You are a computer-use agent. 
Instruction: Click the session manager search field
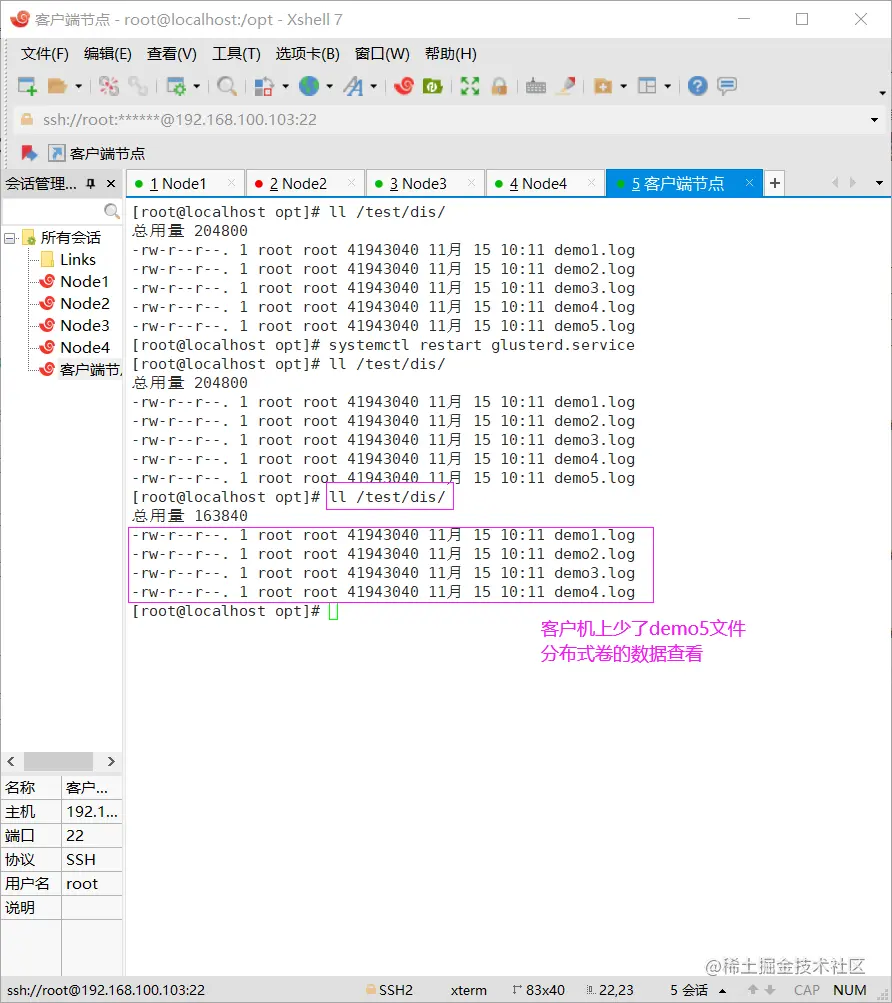tap(61, 210)
